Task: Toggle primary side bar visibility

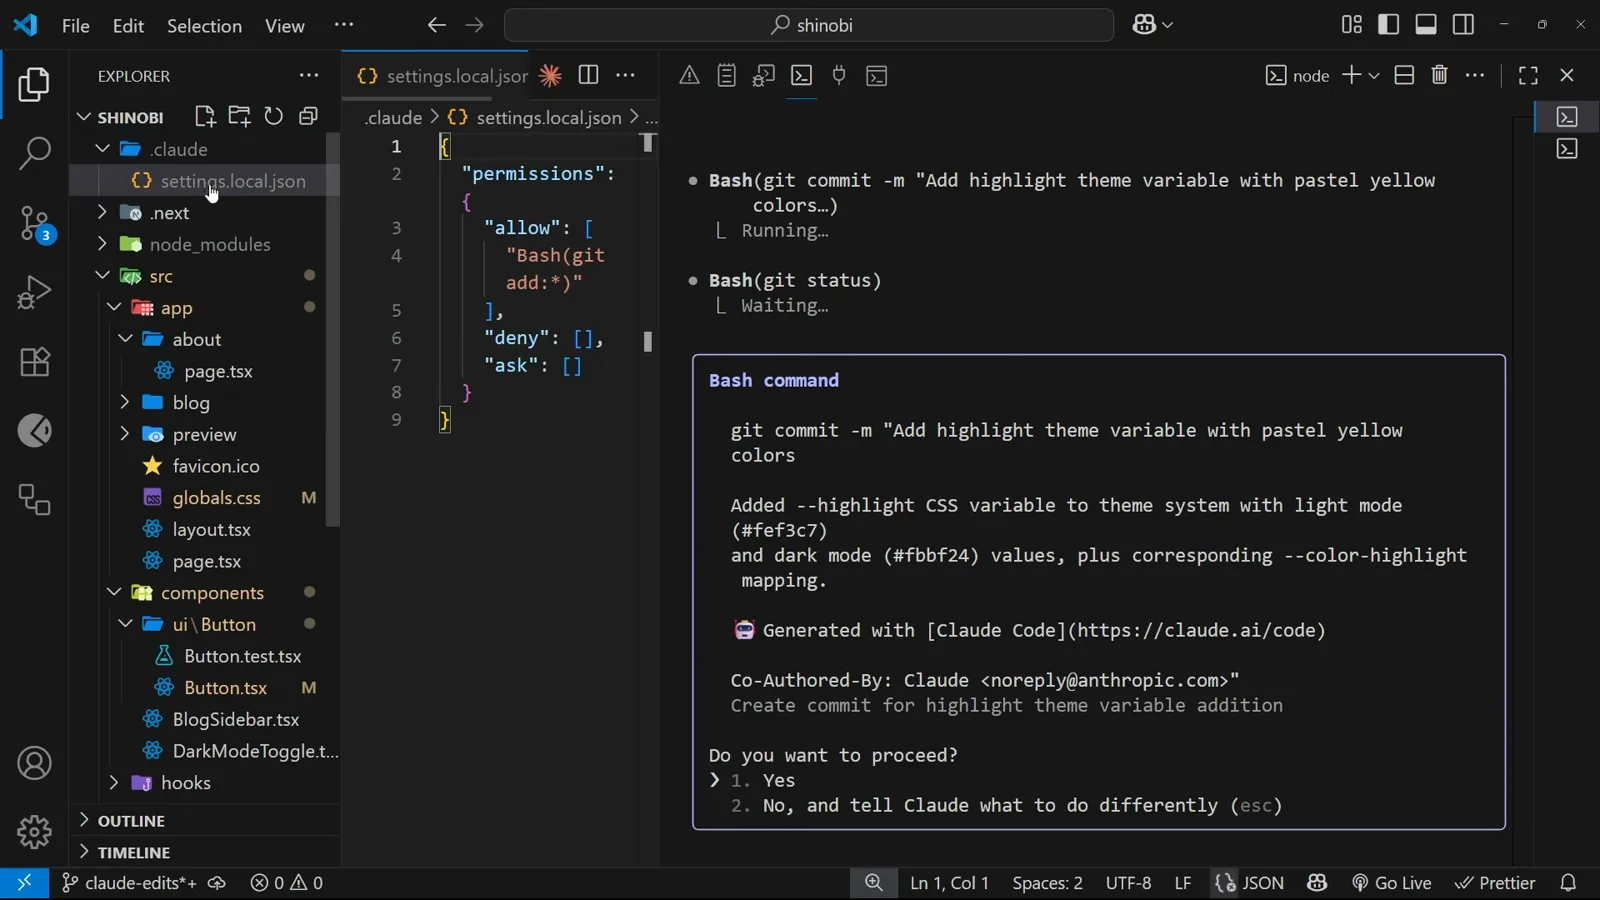Action: pos(1388,24)
